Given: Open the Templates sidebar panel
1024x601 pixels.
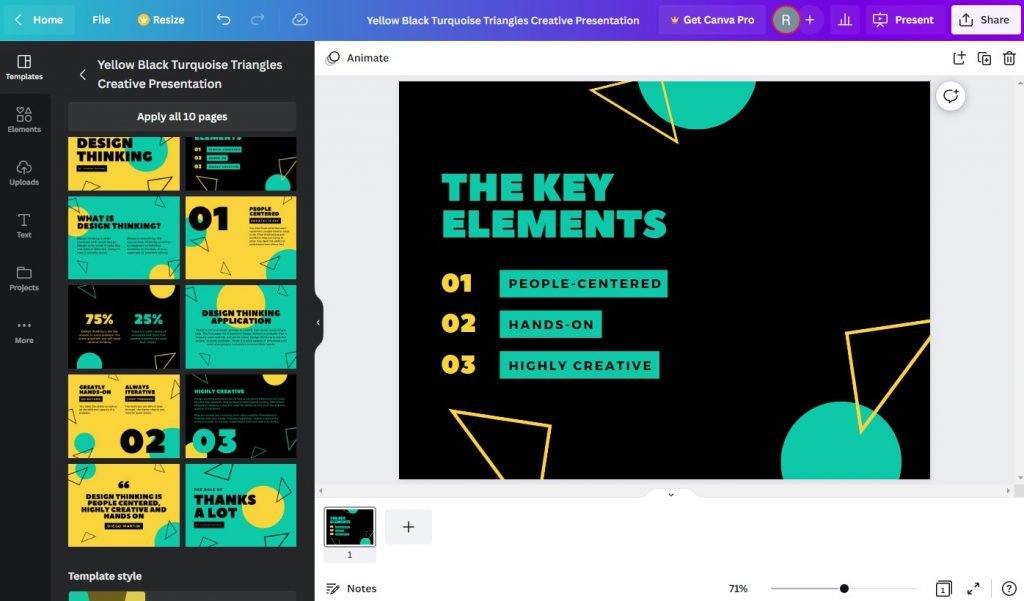Looking at the screenshot, I should (24, 67).
